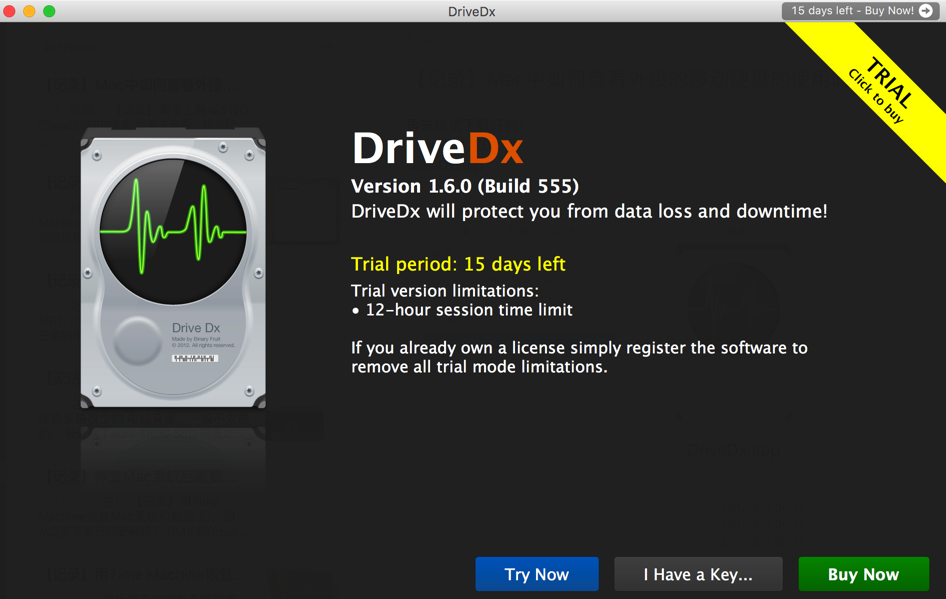Click the yellow TRIAL corner ribbon
Viewport: 946px width, 599px height.
(881, 89)
